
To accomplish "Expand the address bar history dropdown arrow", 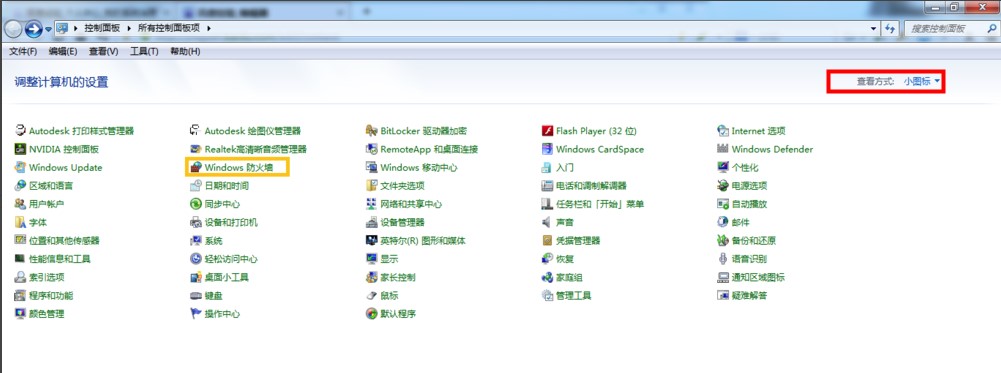I will pos(874,29).
